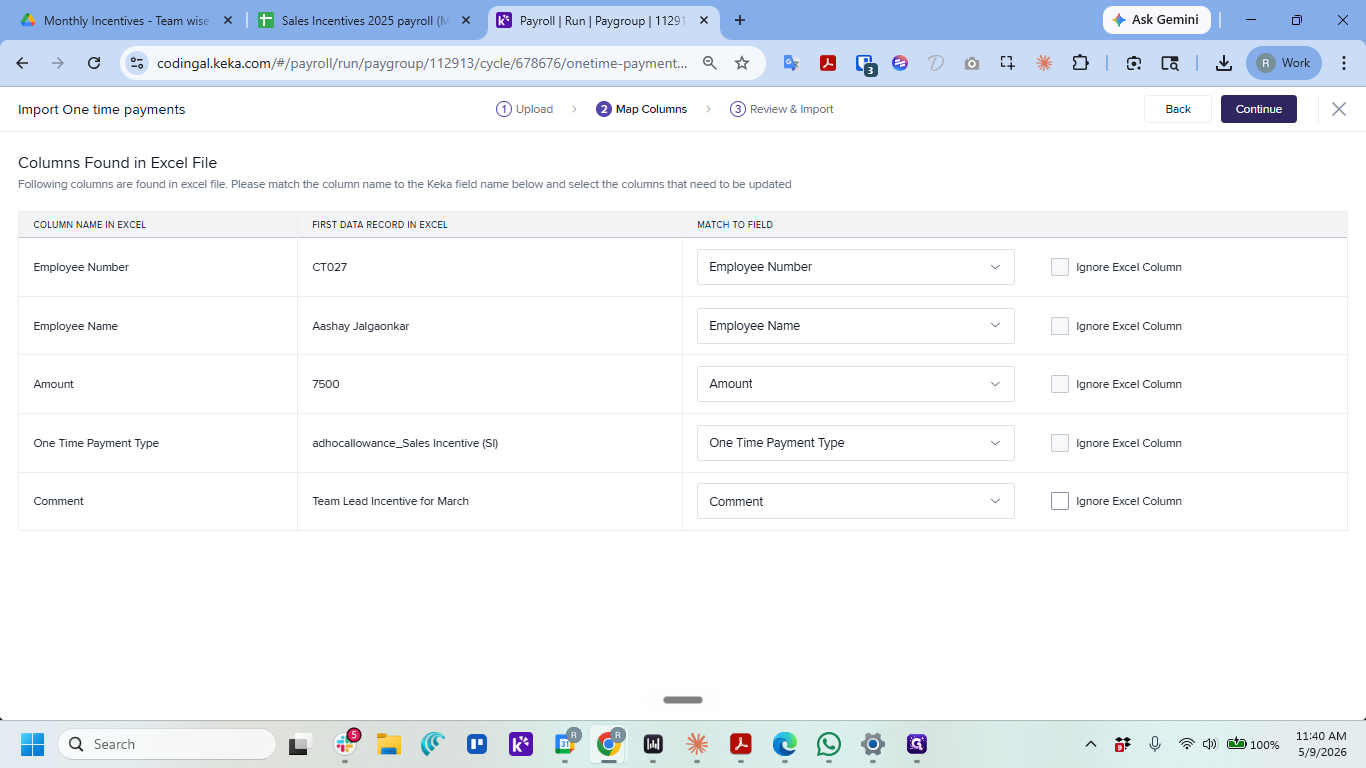Open the One Time Payment Type match dropdown
This screenshot has width=1366, height=768.
(x=856, y=443)
